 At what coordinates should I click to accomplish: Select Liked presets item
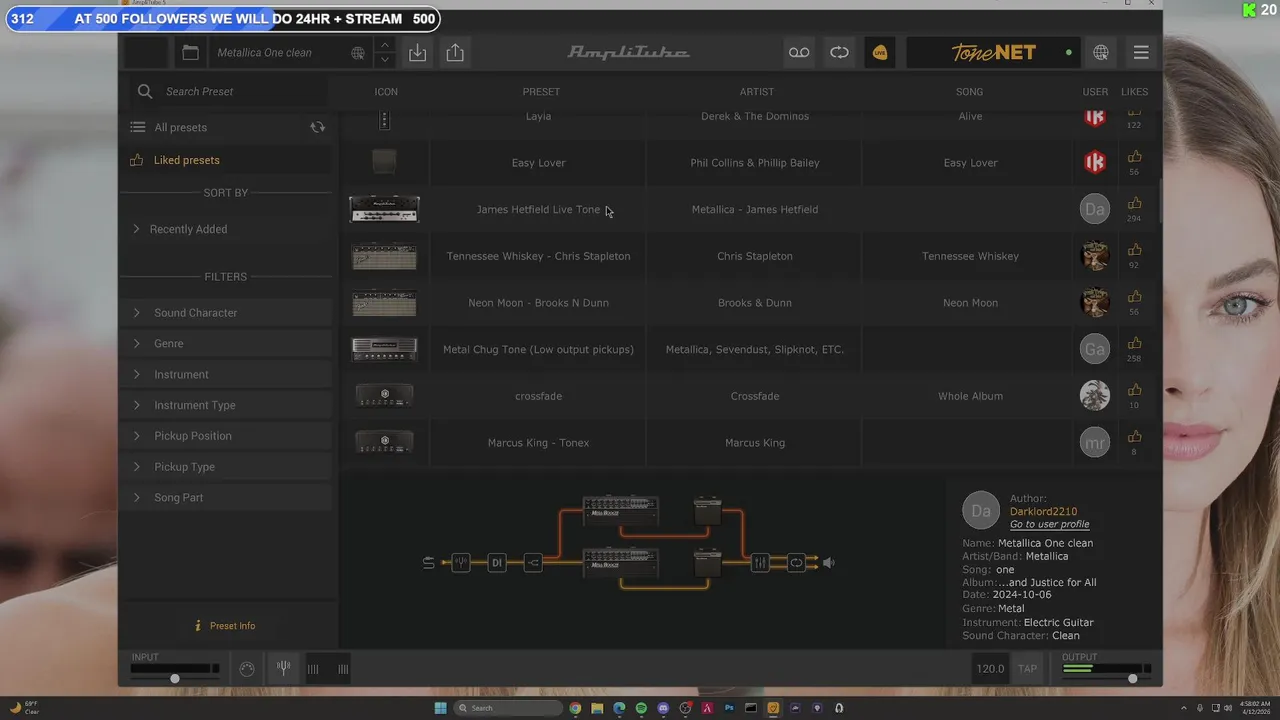(x=186, y=160)
